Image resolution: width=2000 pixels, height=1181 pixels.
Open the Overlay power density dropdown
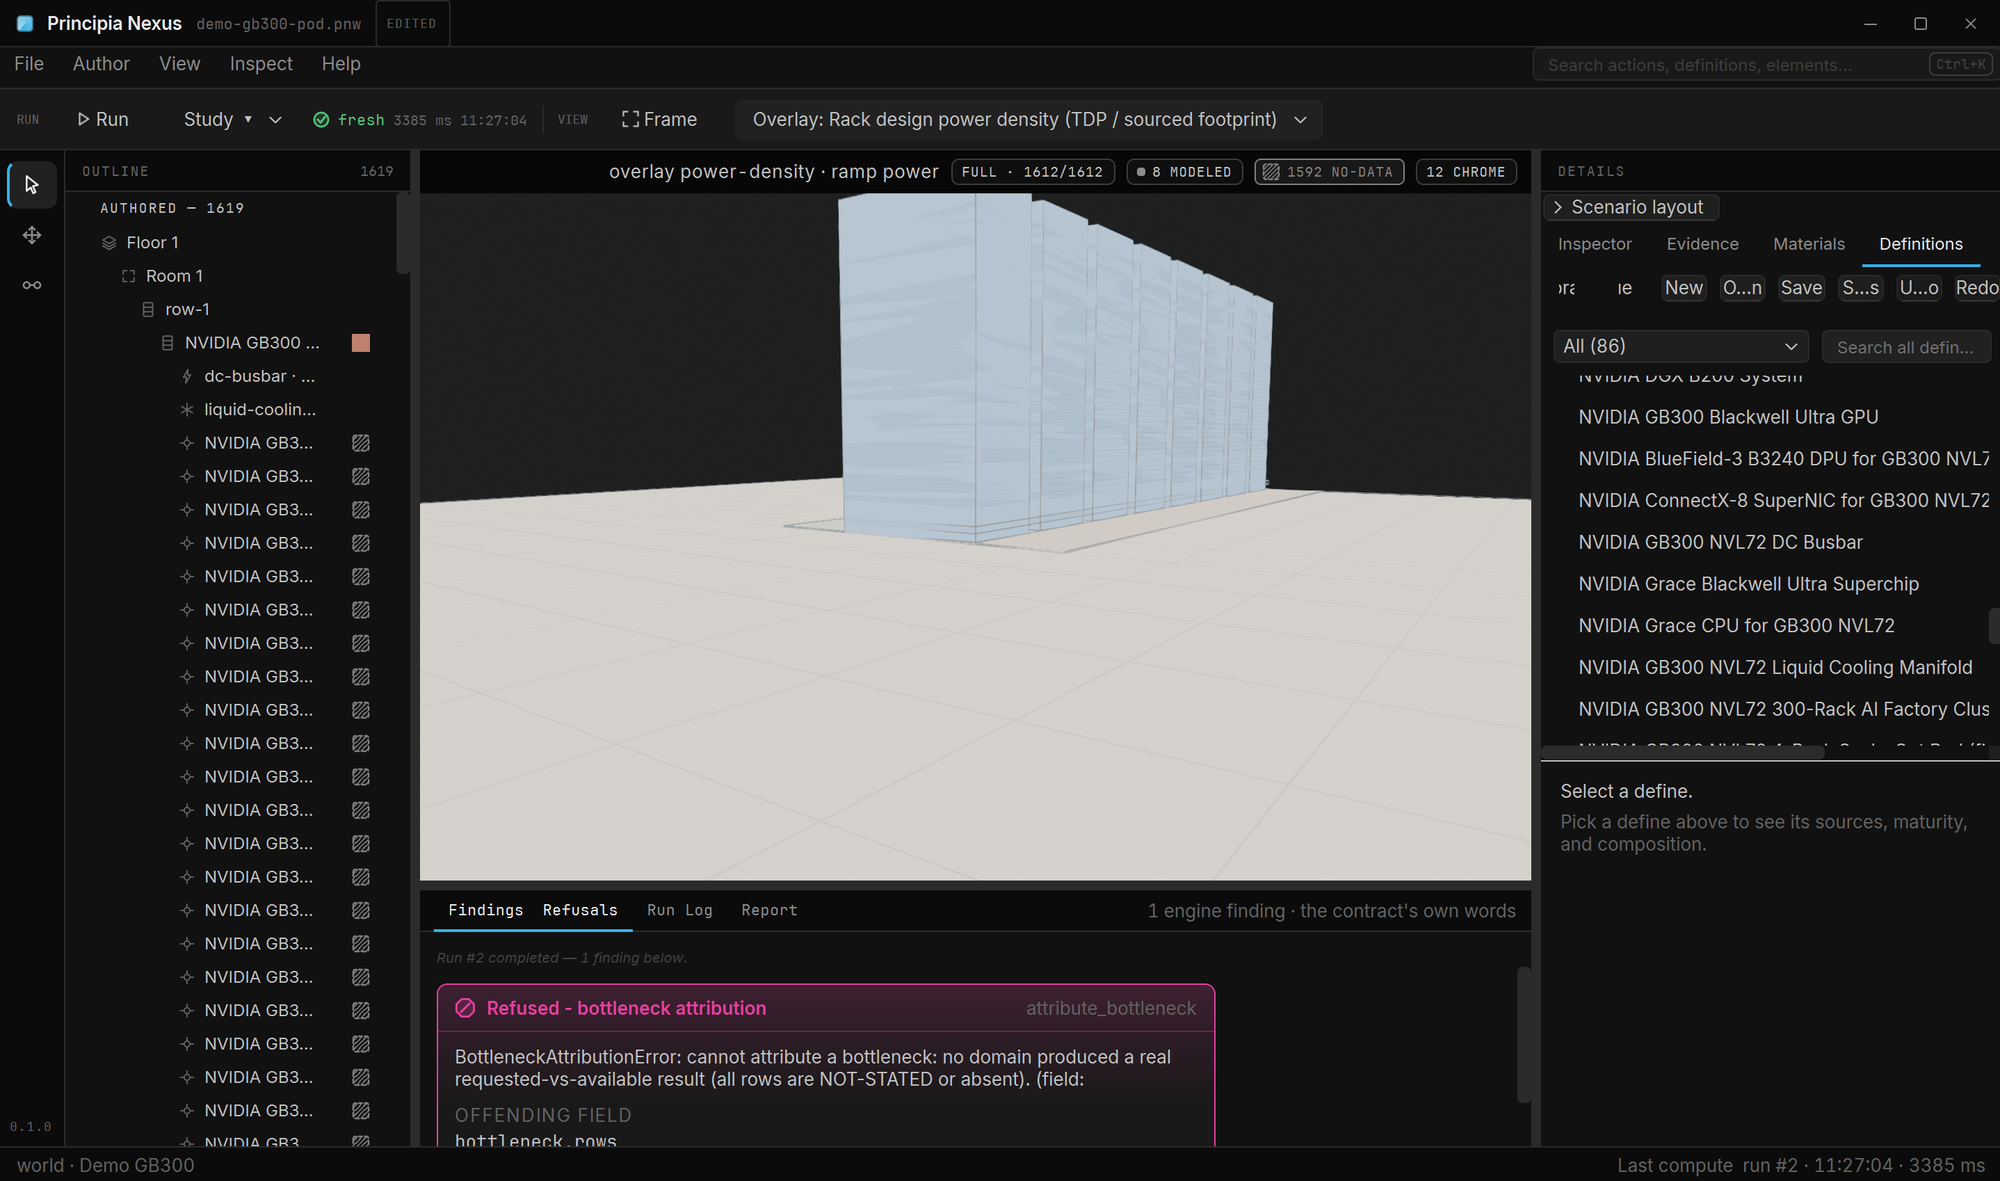pos(1029,119)
